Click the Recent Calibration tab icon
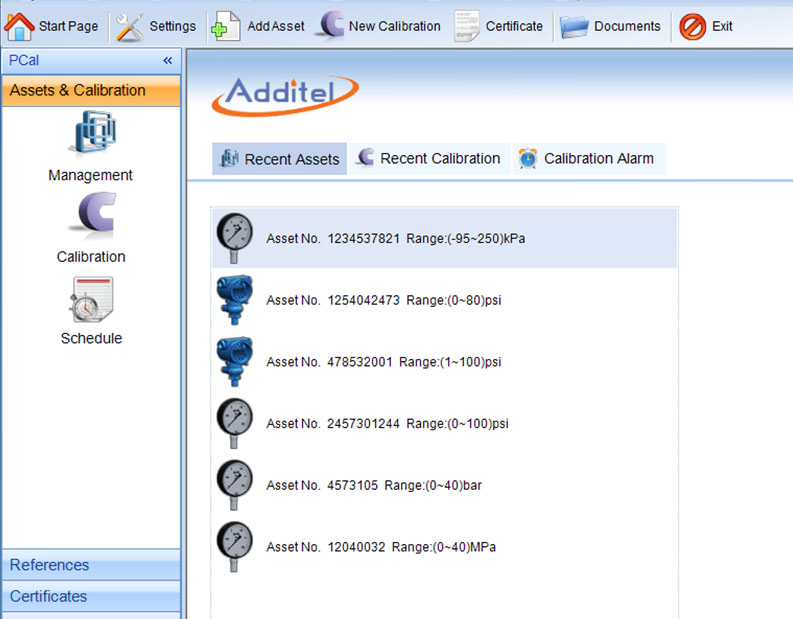793x619 pixels. pyautogui.click(x=365, y=157)
